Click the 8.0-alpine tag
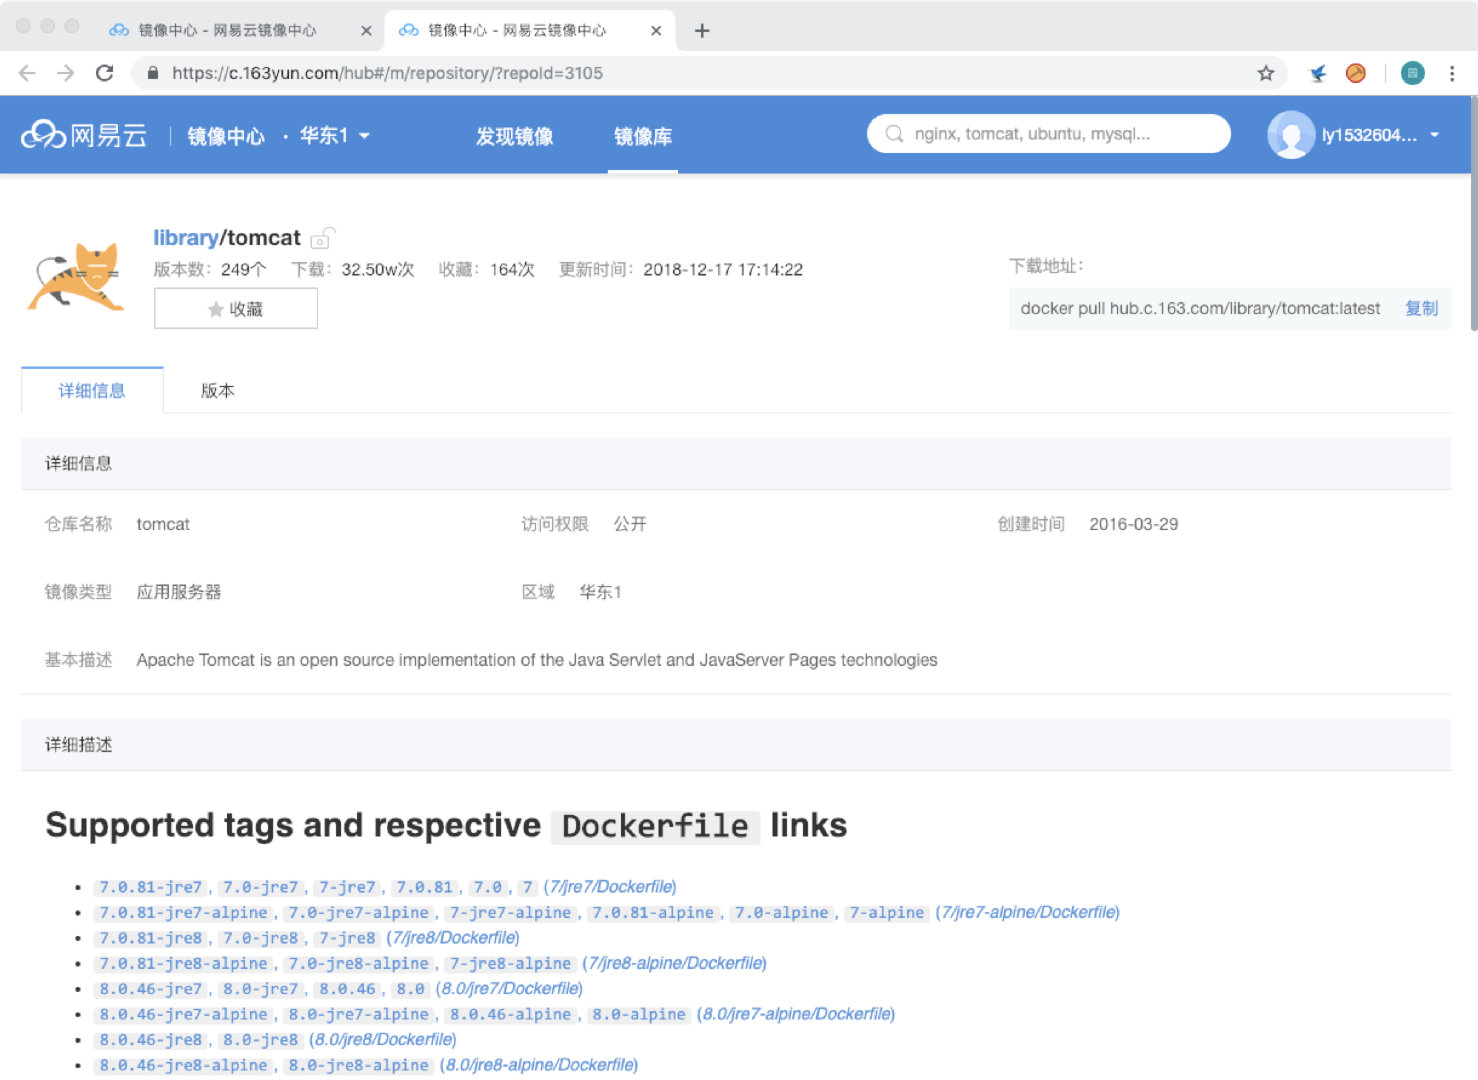The height and width of the screenshot is (1080, 1478). point(639,1014)
